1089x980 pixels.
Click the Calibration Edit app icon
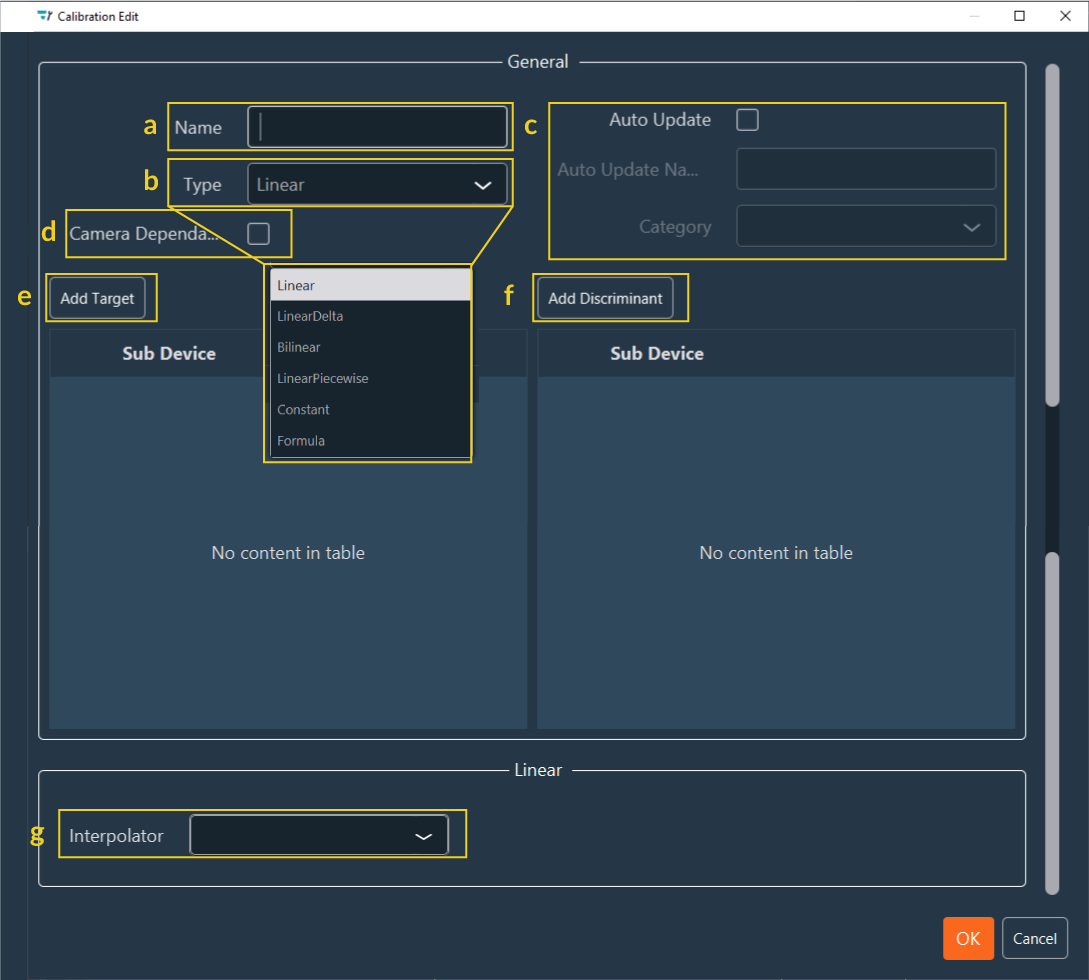coord(44,16)
